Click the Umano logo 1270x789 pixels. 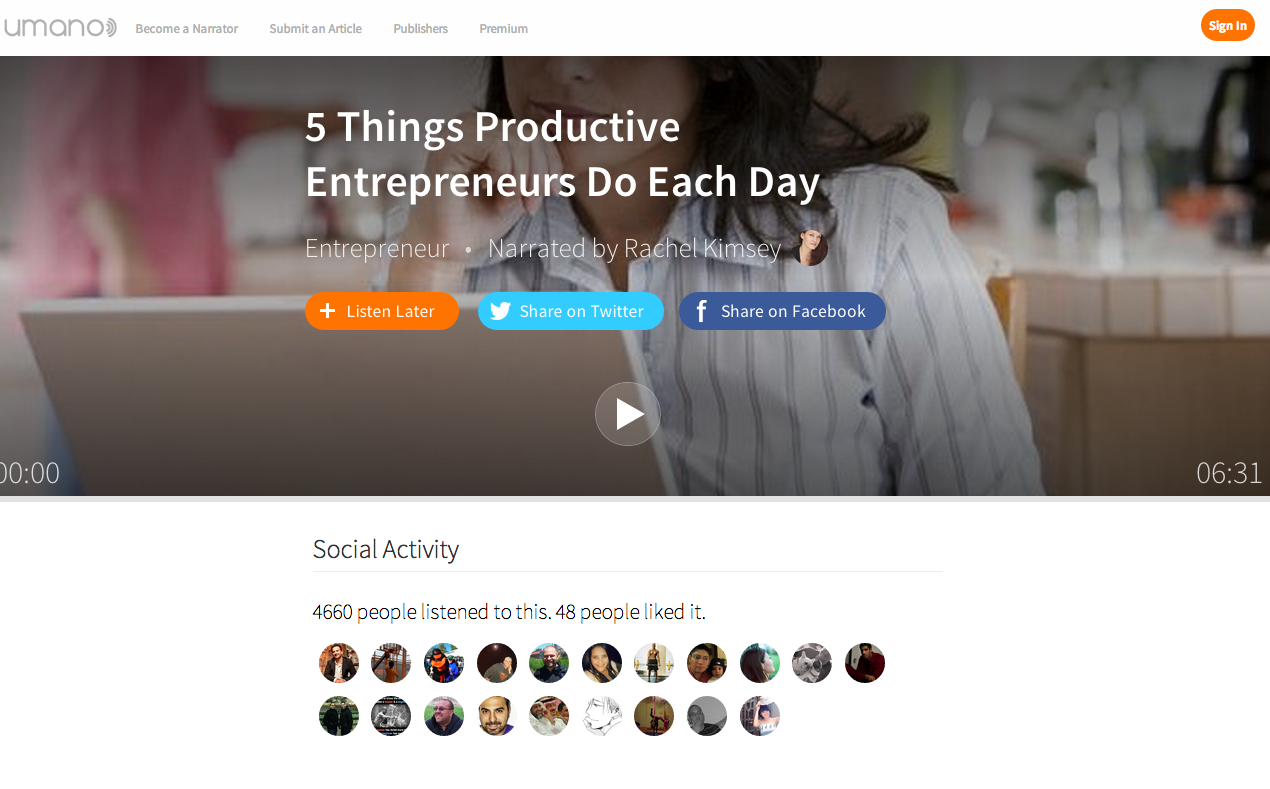pos(60,27)
